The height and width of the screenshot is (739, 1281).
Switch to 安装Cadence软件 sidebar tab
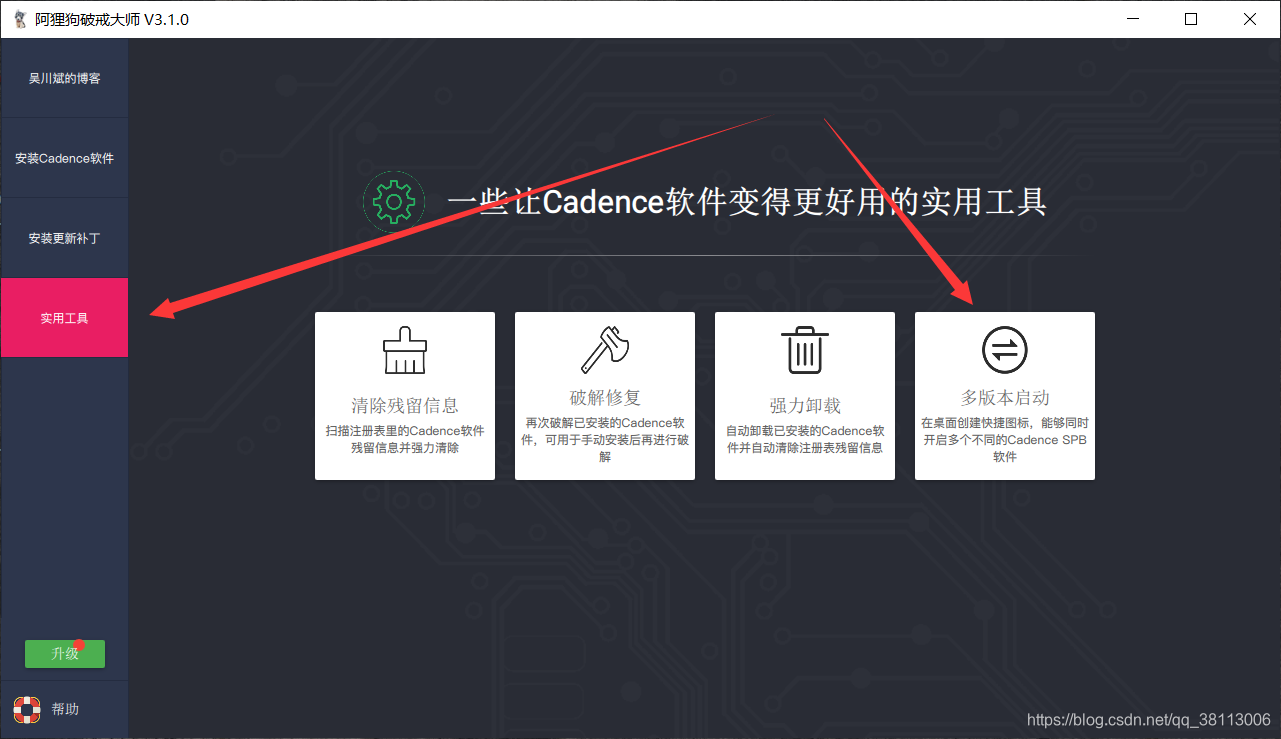64,158
